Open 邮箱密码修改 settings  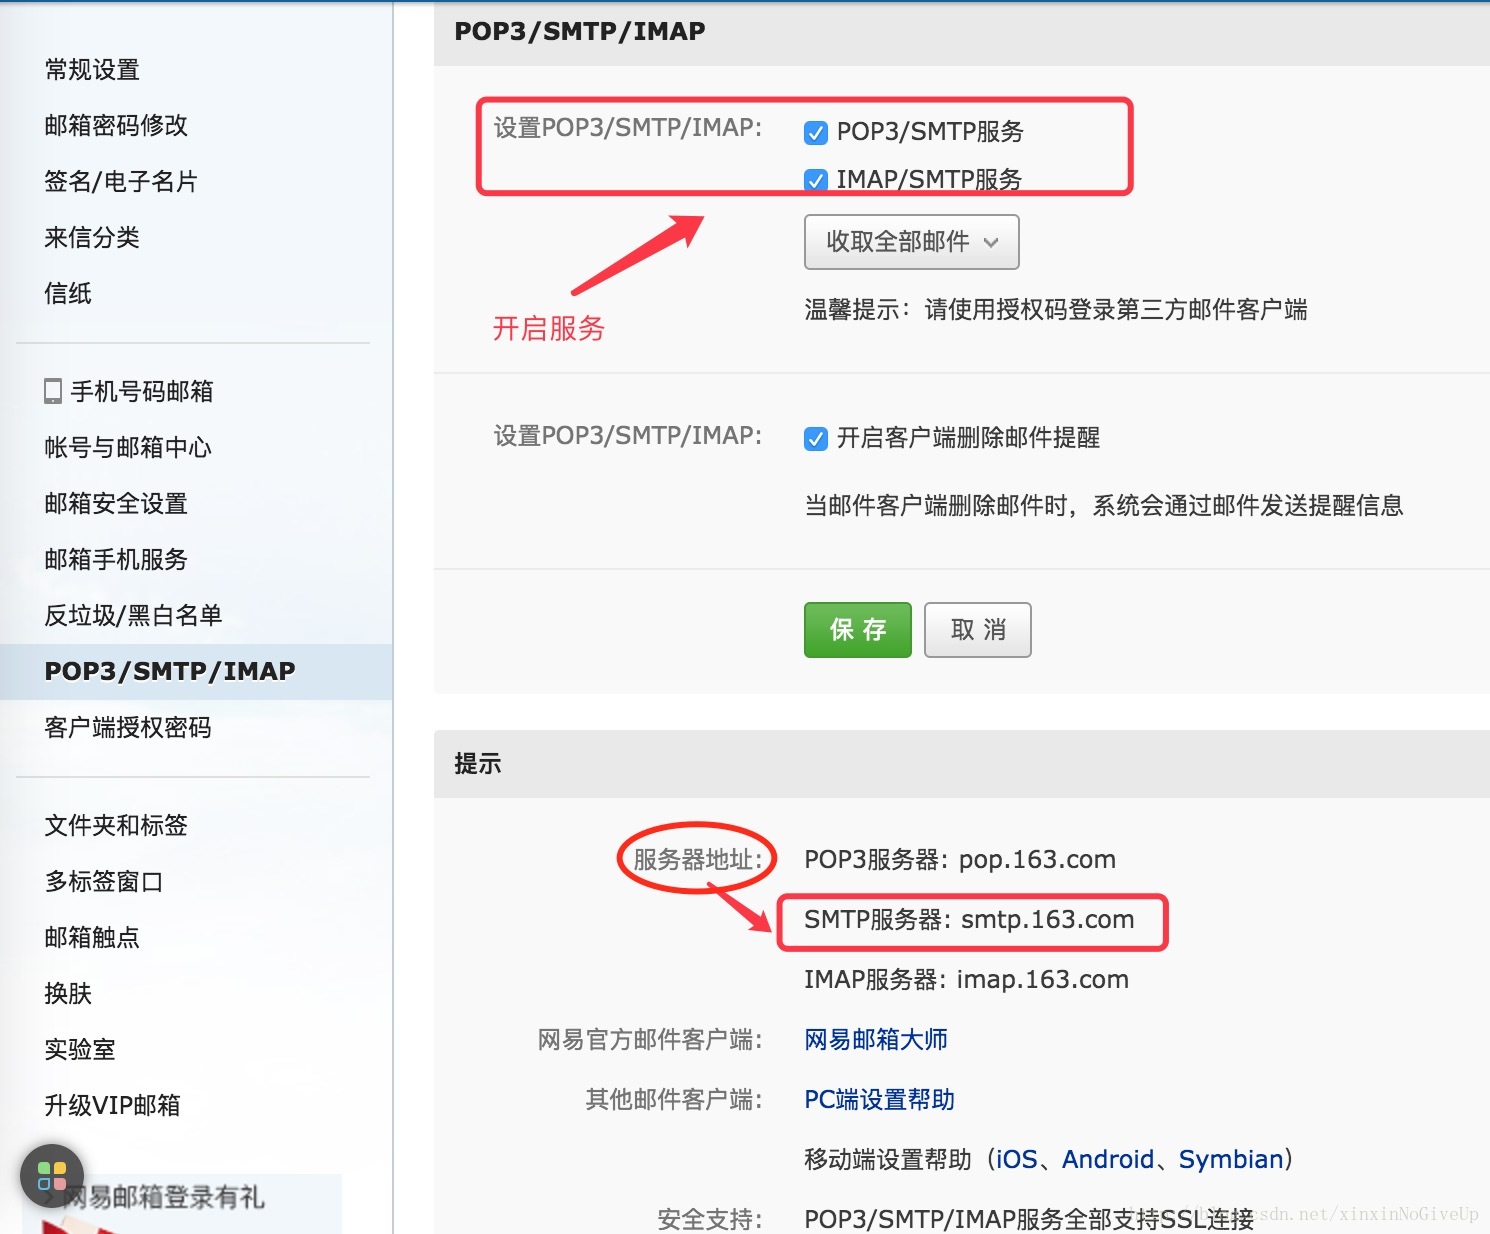[116, 126]
